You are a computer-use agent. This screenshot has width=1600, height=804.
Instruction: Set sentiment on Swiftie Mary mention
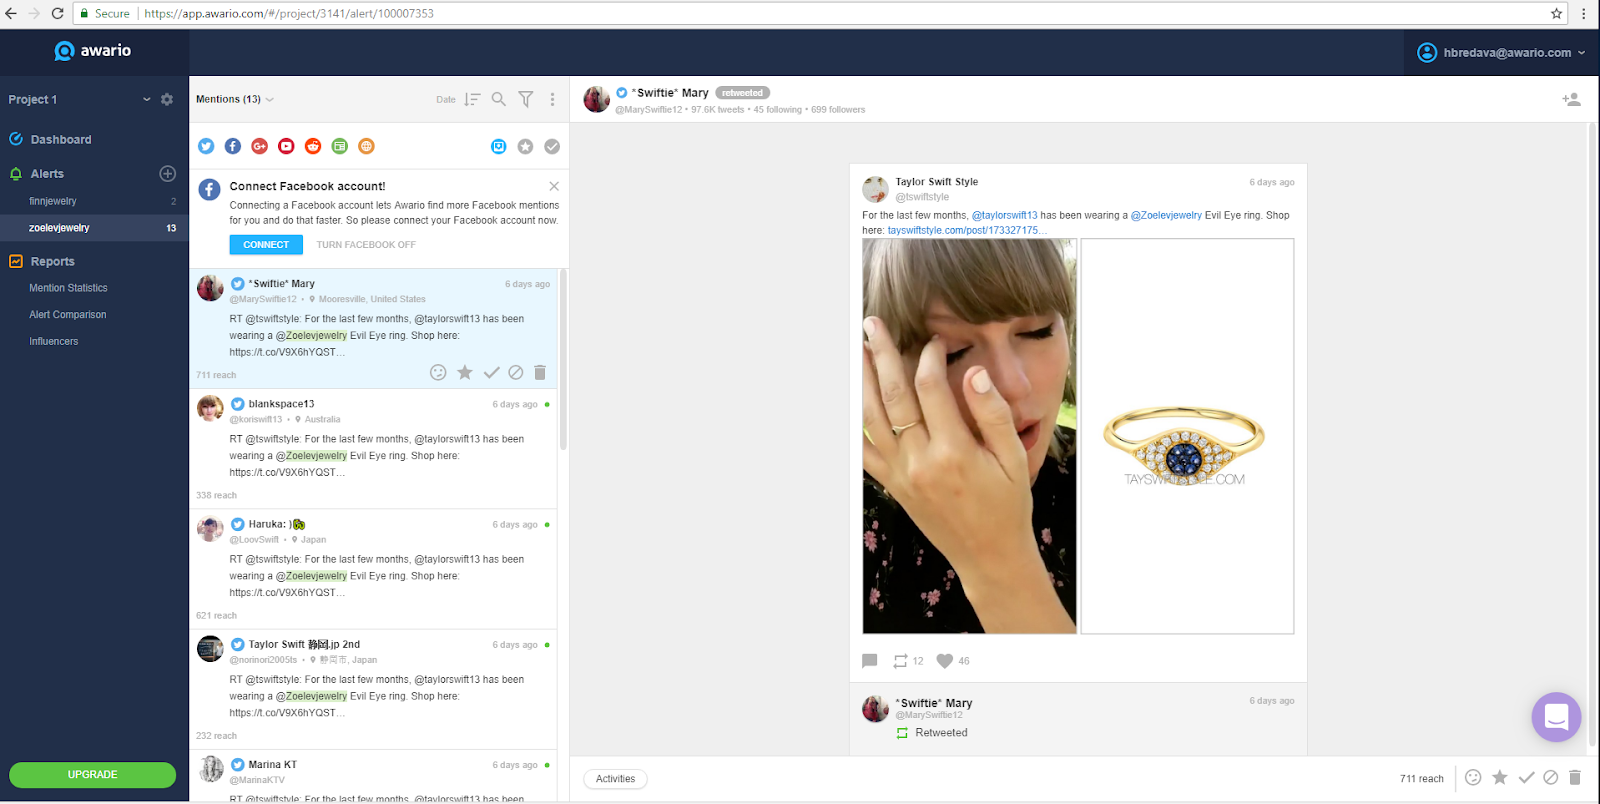(438, 372)
